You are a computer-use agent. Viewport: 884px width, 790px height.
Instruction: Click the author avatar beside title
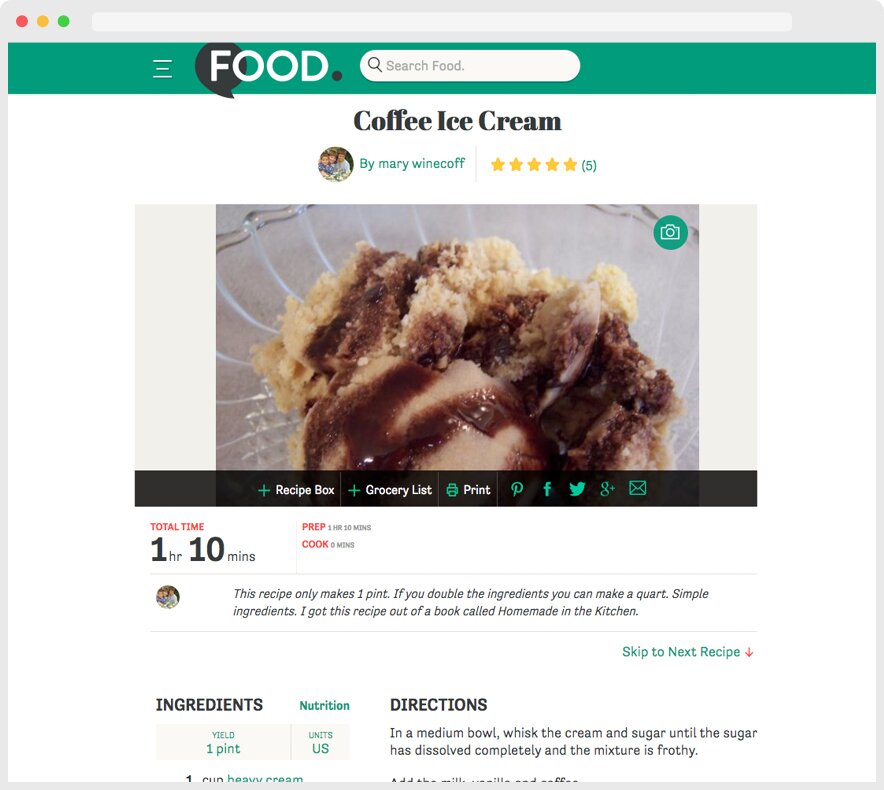[335, 164]
